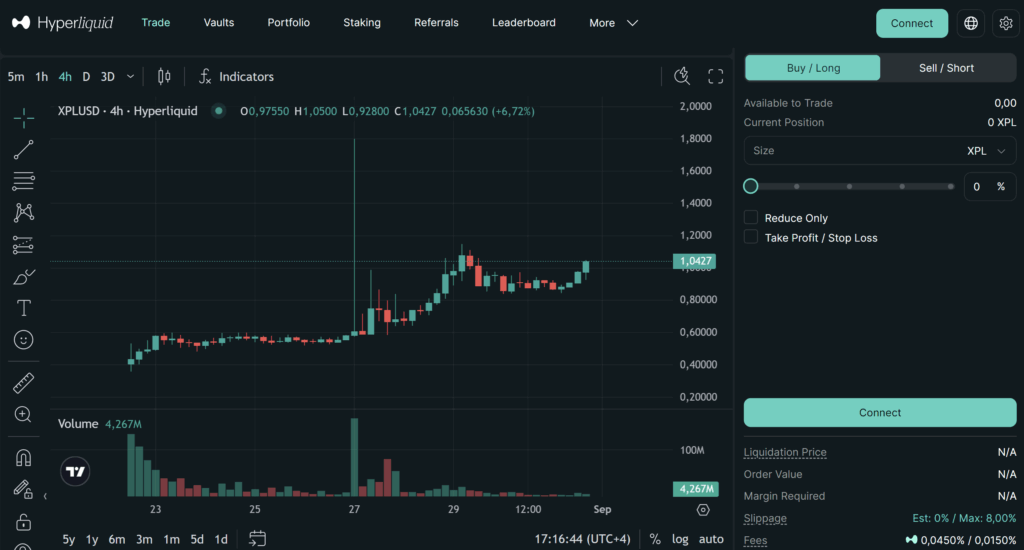Viewport: 1024px width, 550px height.
Task: Click the Liquidation Price label
Action: (785, 452)
